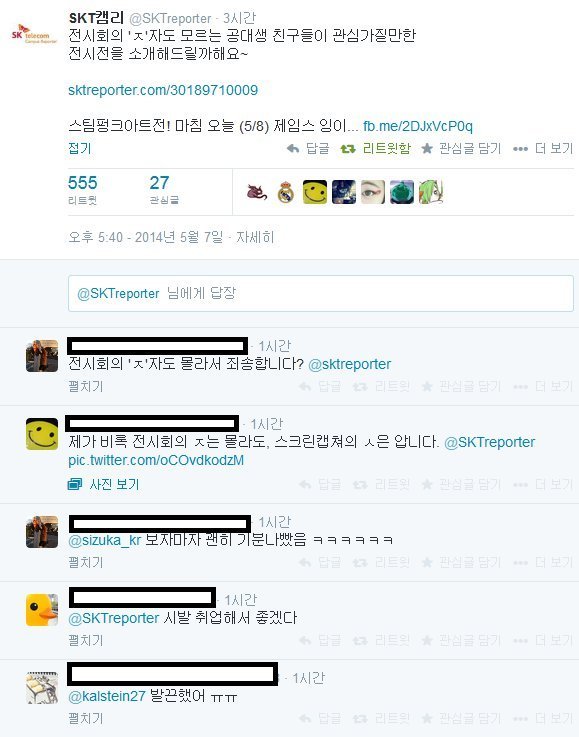Open the pic.twitter.com/oCOvdkodzM link
This screenshot has height=737, width=579.
tap(156, 460)
